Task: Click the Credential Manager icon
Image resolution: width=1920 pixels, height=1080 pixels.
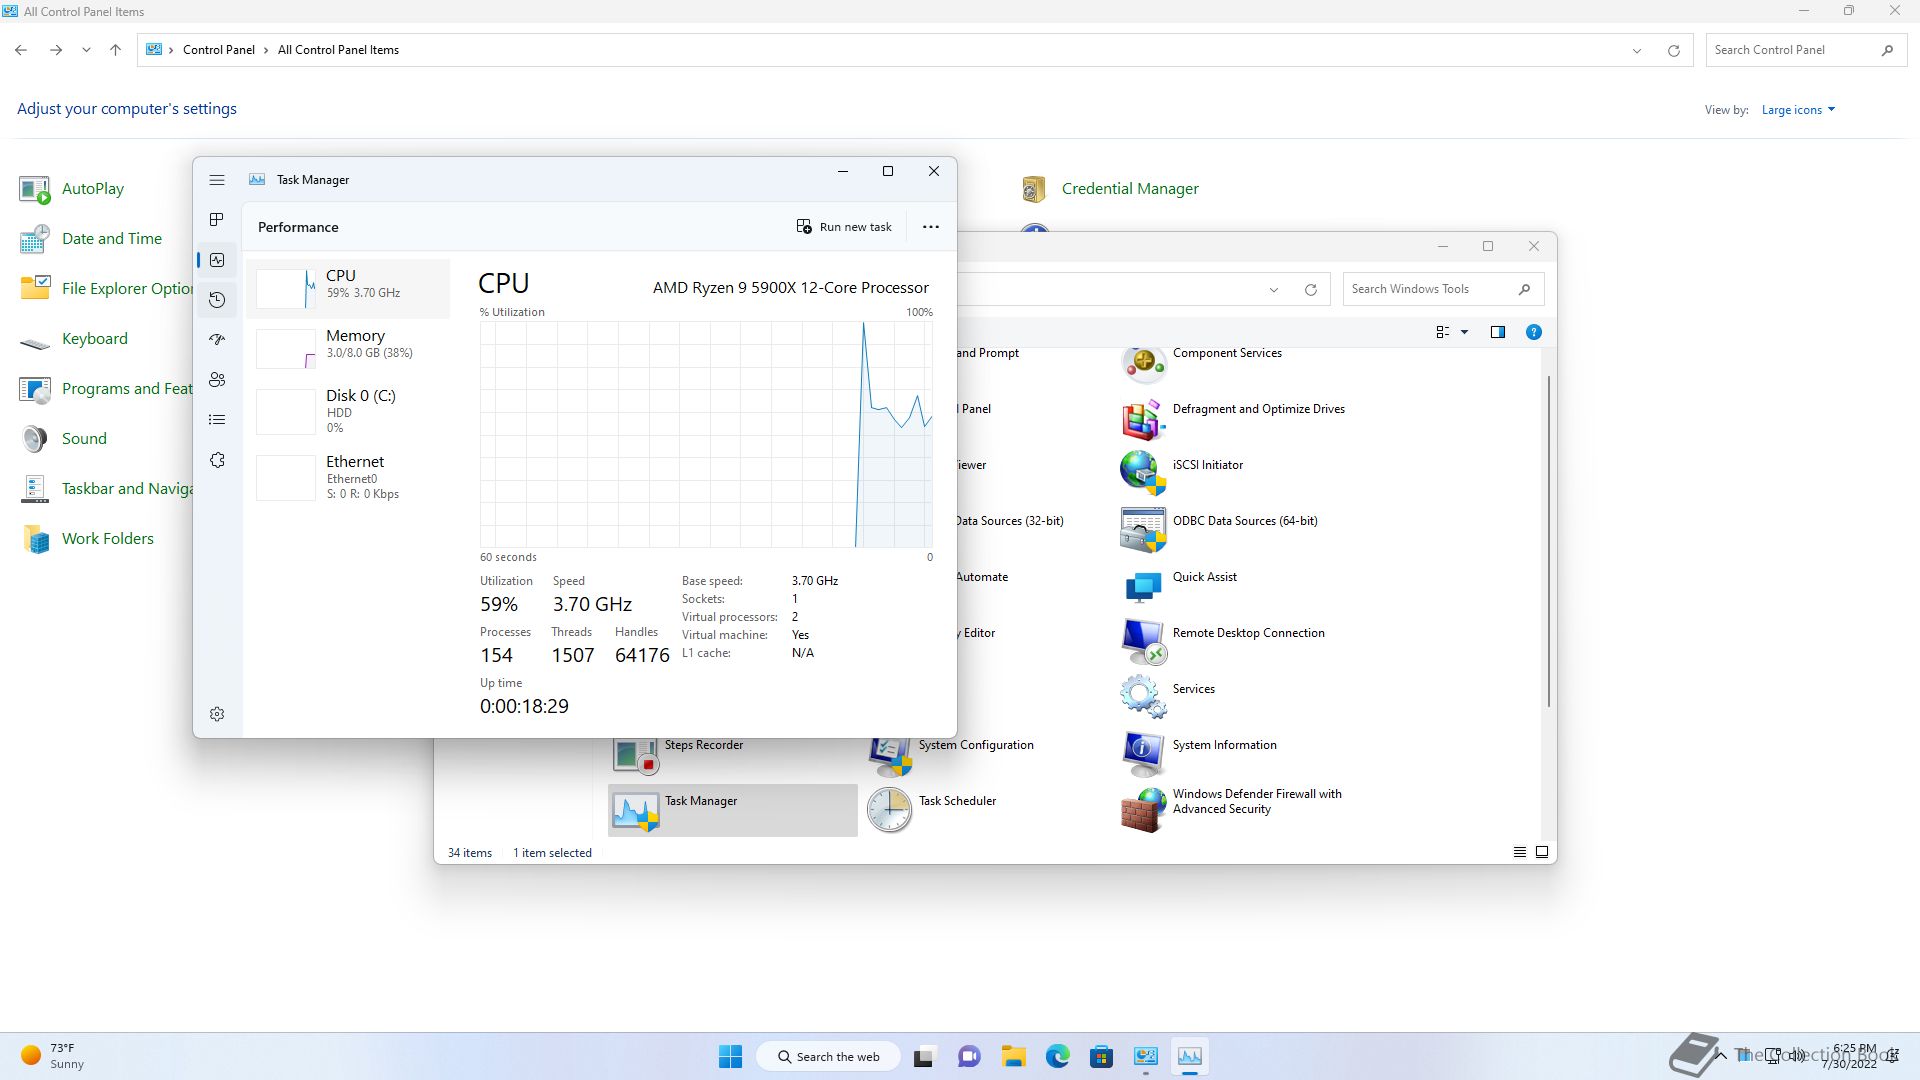Action: click(x=1034, y=189)
